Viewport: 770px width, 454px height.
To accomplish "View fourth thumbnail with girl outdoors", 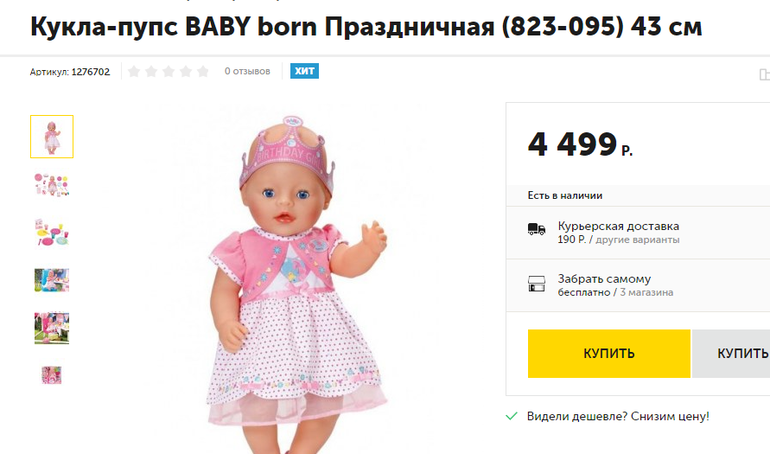I will click(52, 280).
